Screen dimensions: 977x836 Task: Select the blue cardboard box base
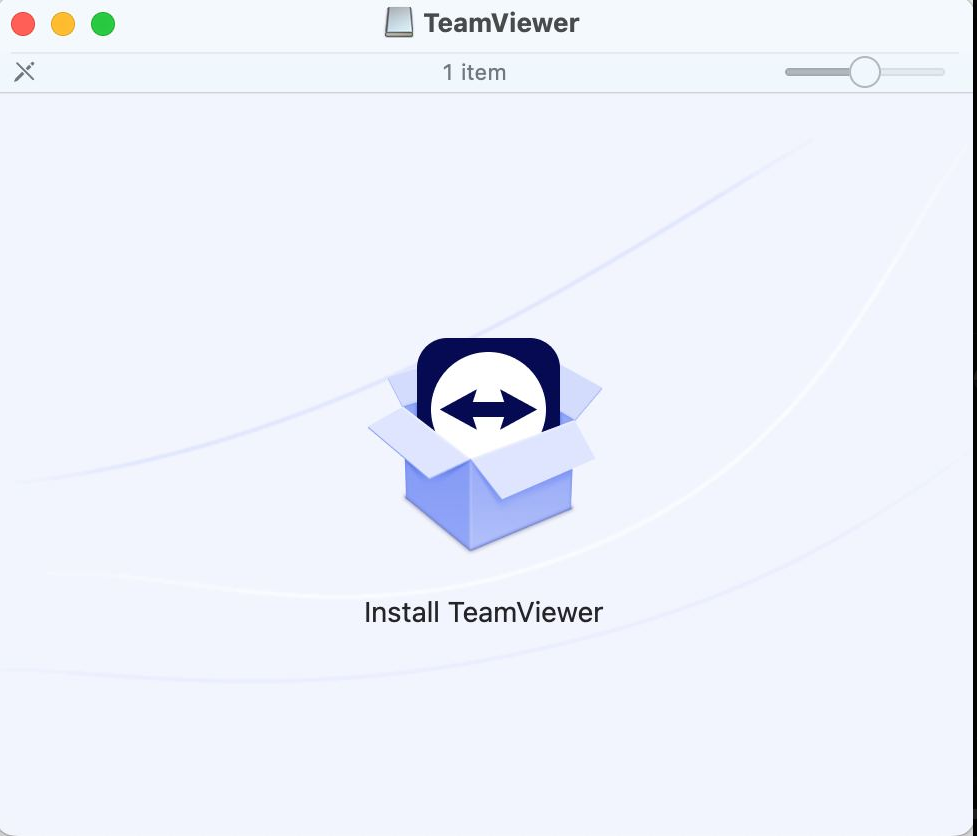488,505
